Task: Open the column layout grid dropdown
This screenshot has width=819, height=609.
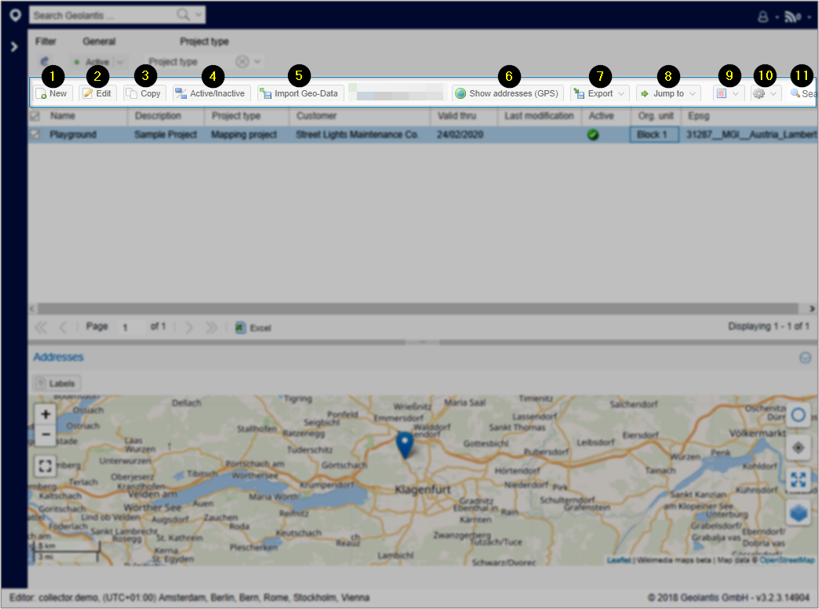Action: coord(728,93)
